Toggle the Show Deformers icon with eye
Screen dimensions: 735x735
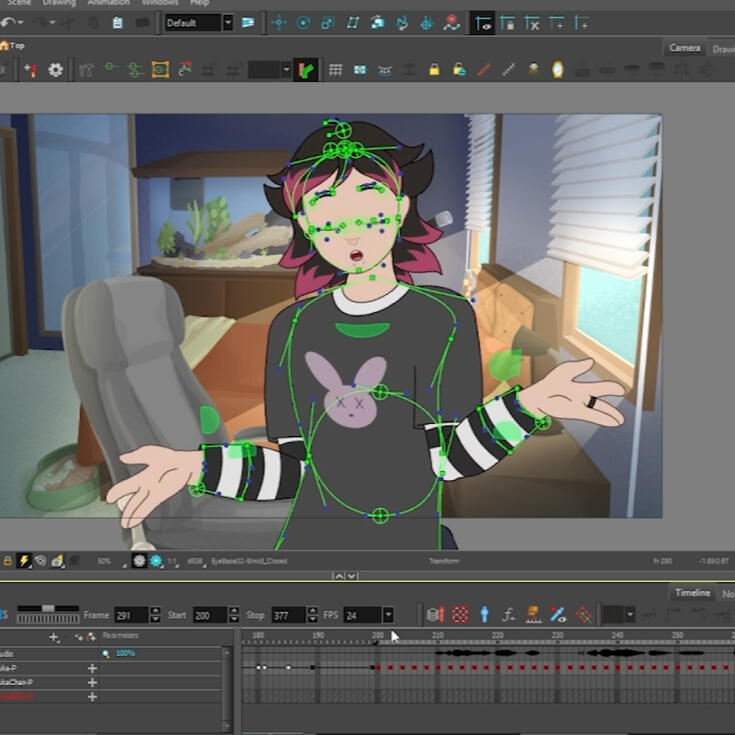pyautogui.click(x=483, y=22)
